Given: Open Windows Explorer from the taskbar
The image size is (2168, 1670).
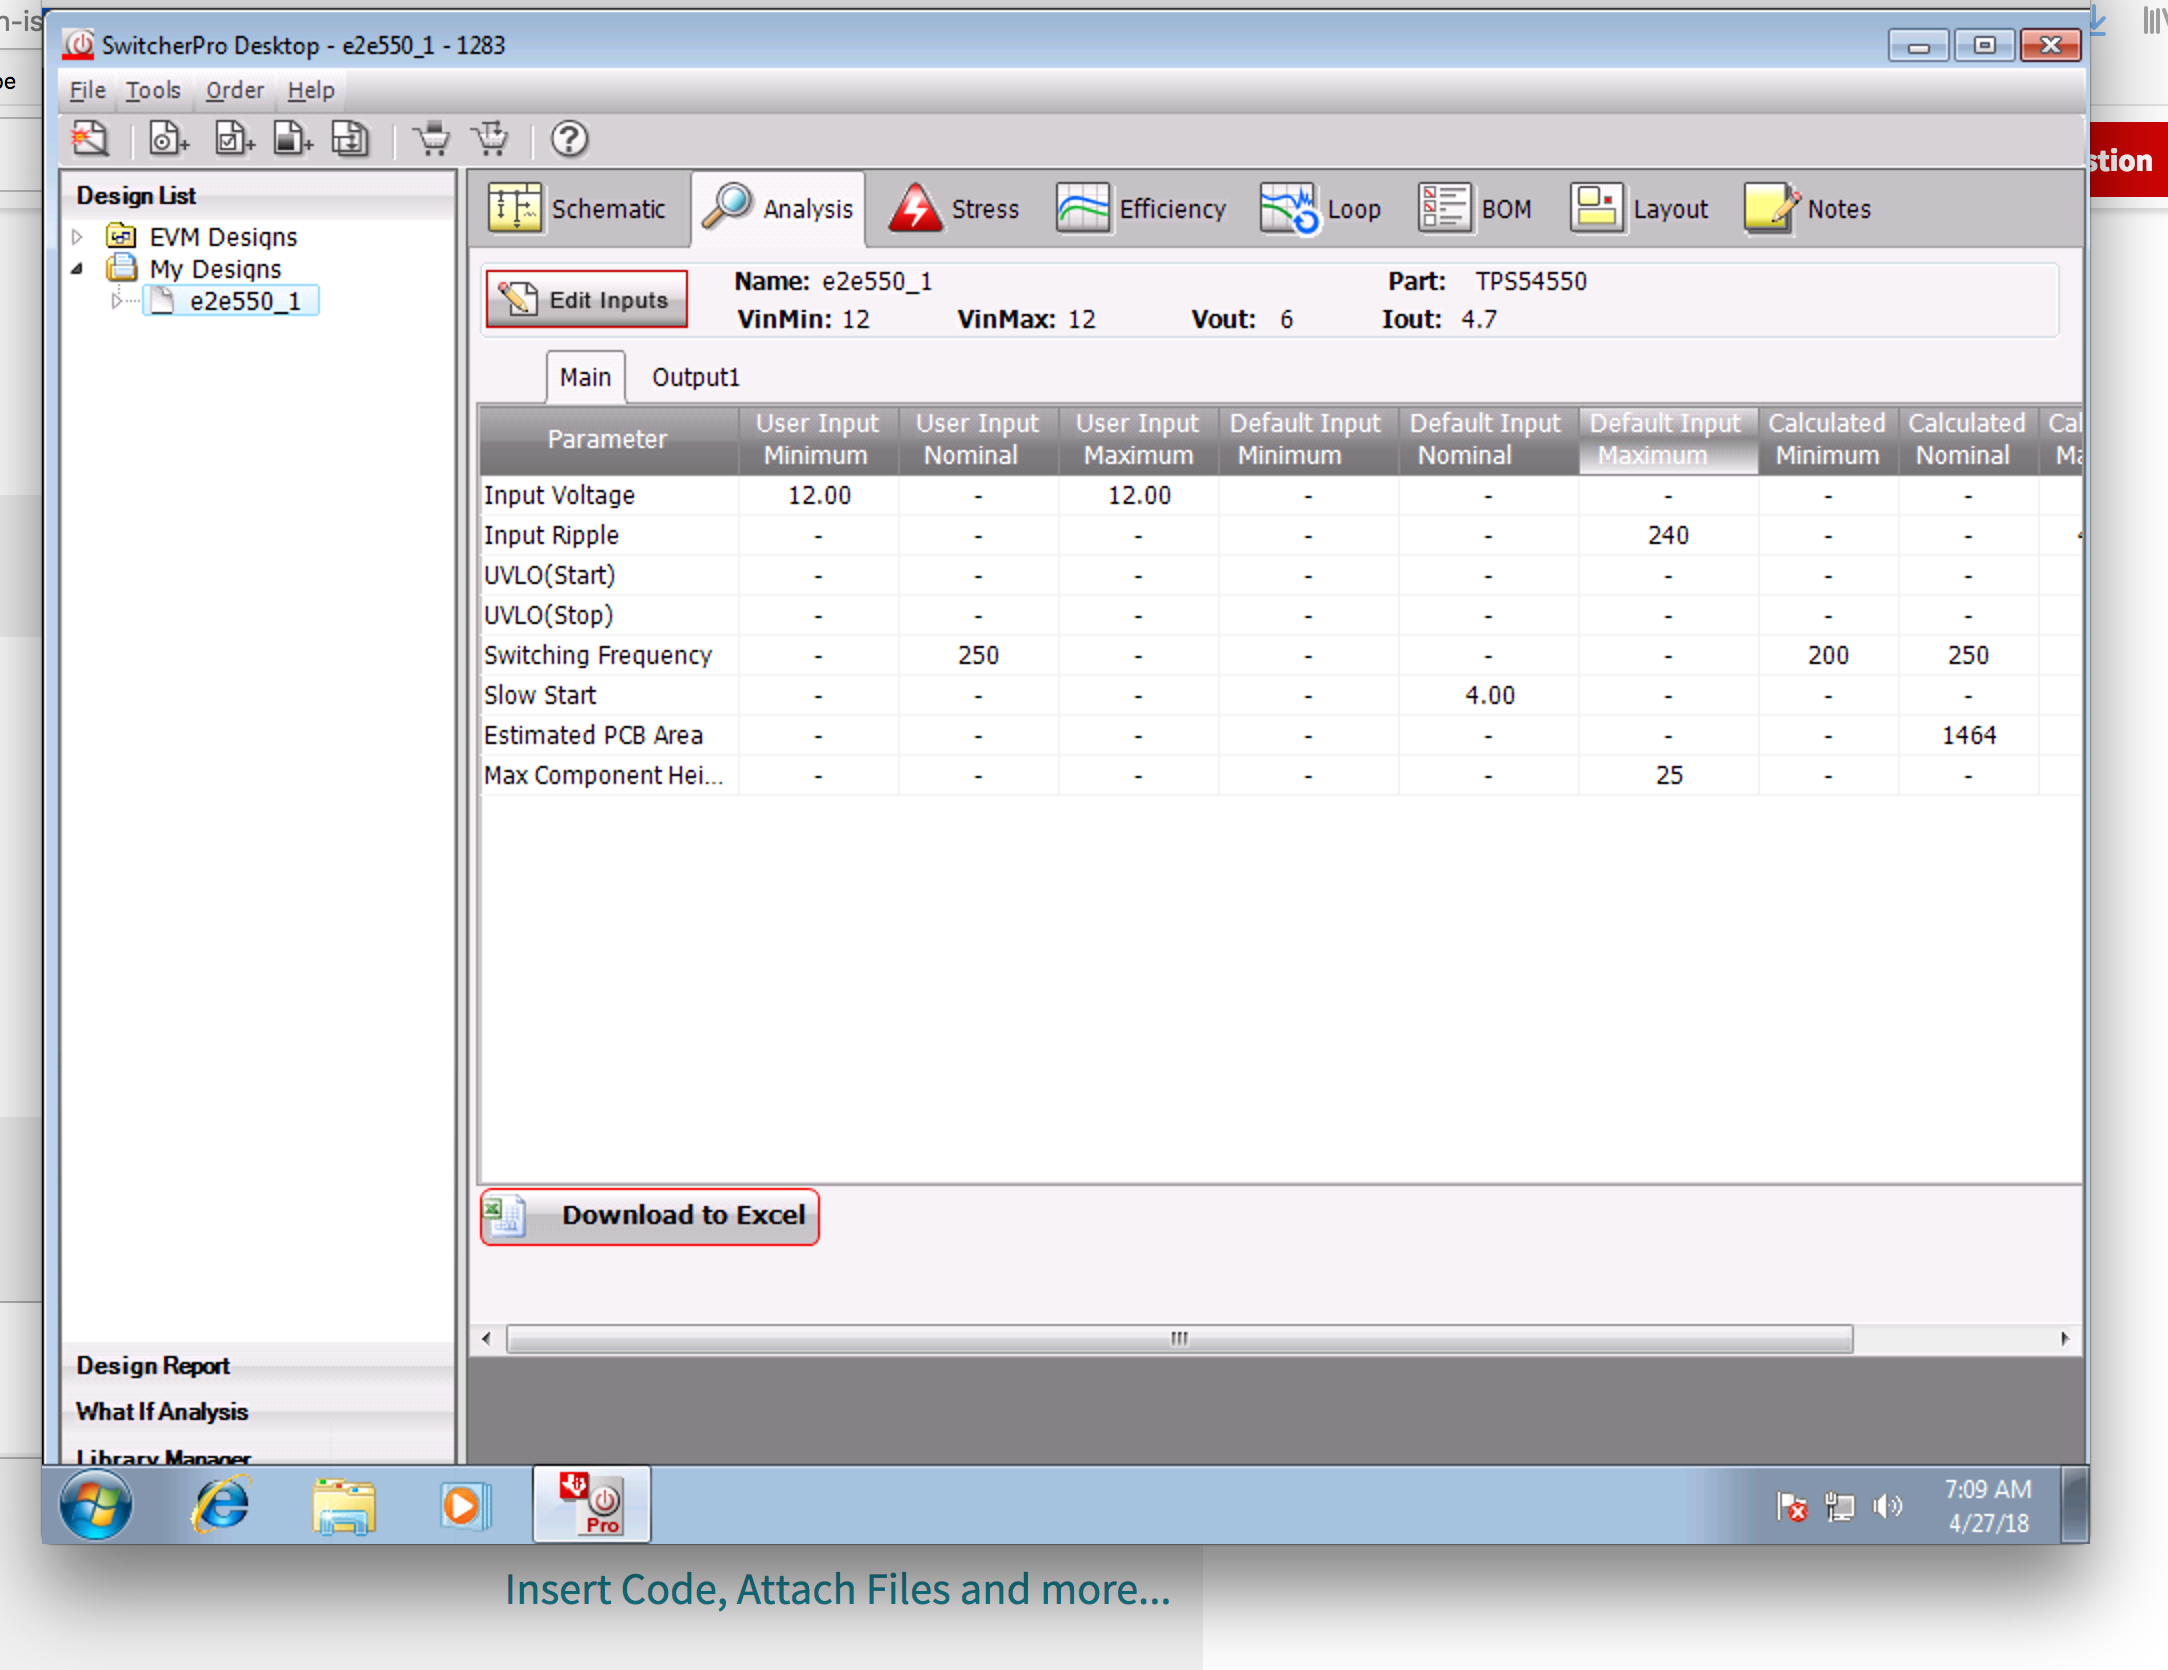Looking at the screenshot, I should point(343,1506).
